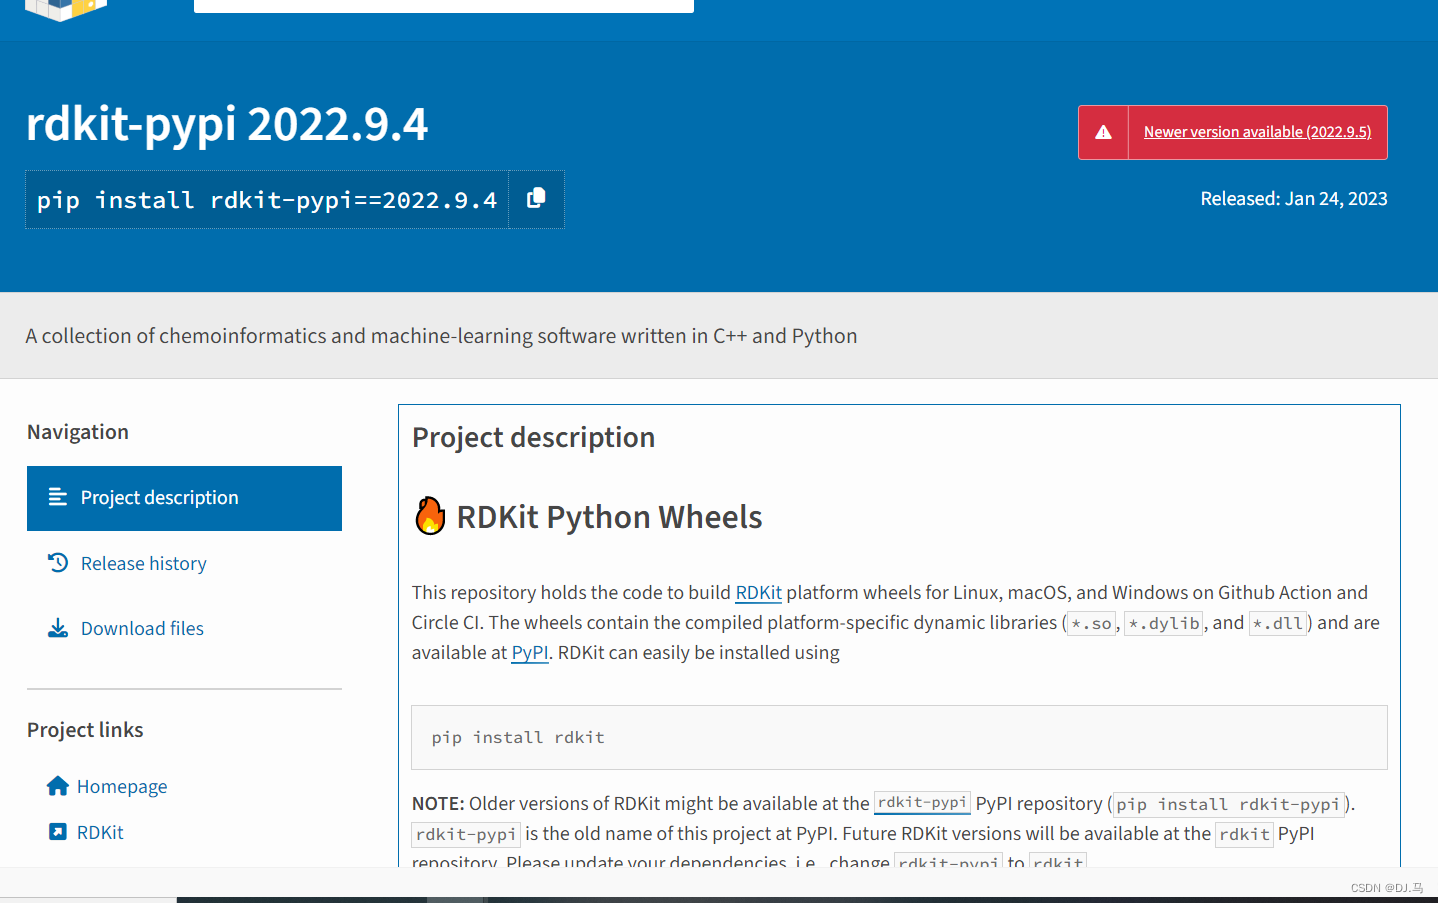1438x903 pixels.
Task: Click the house icon beside Homepage
Action: (x=58, y=786)
